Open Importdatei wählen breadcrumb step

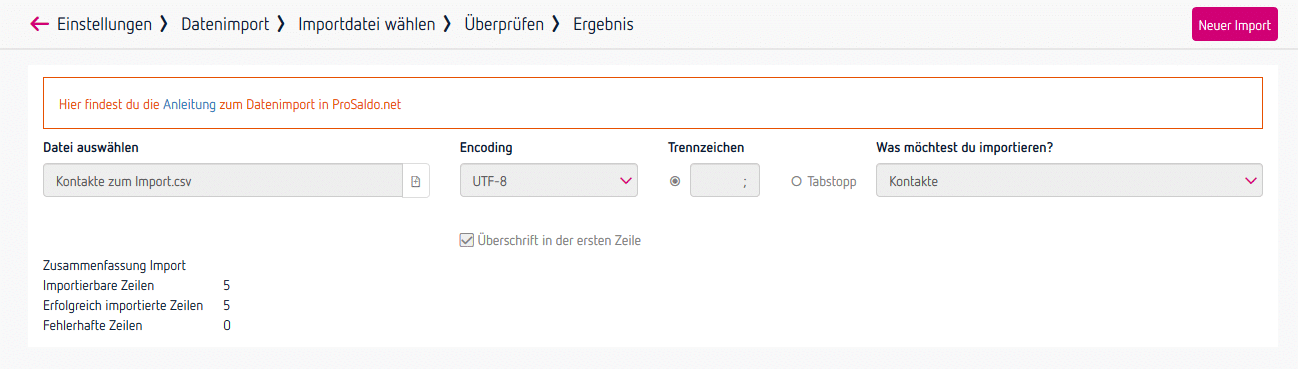367,24
